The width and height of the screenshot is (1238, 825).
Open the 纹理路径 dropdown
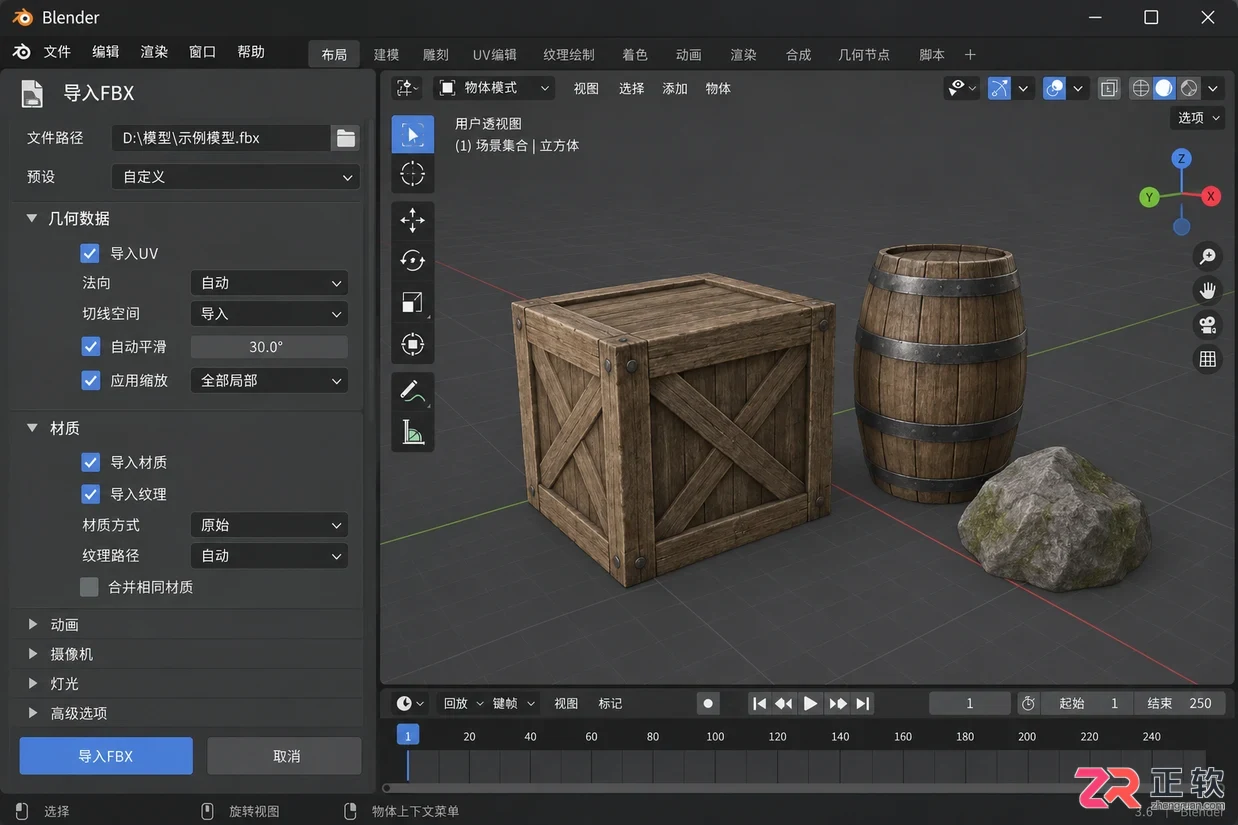click(x=269, y=556)
